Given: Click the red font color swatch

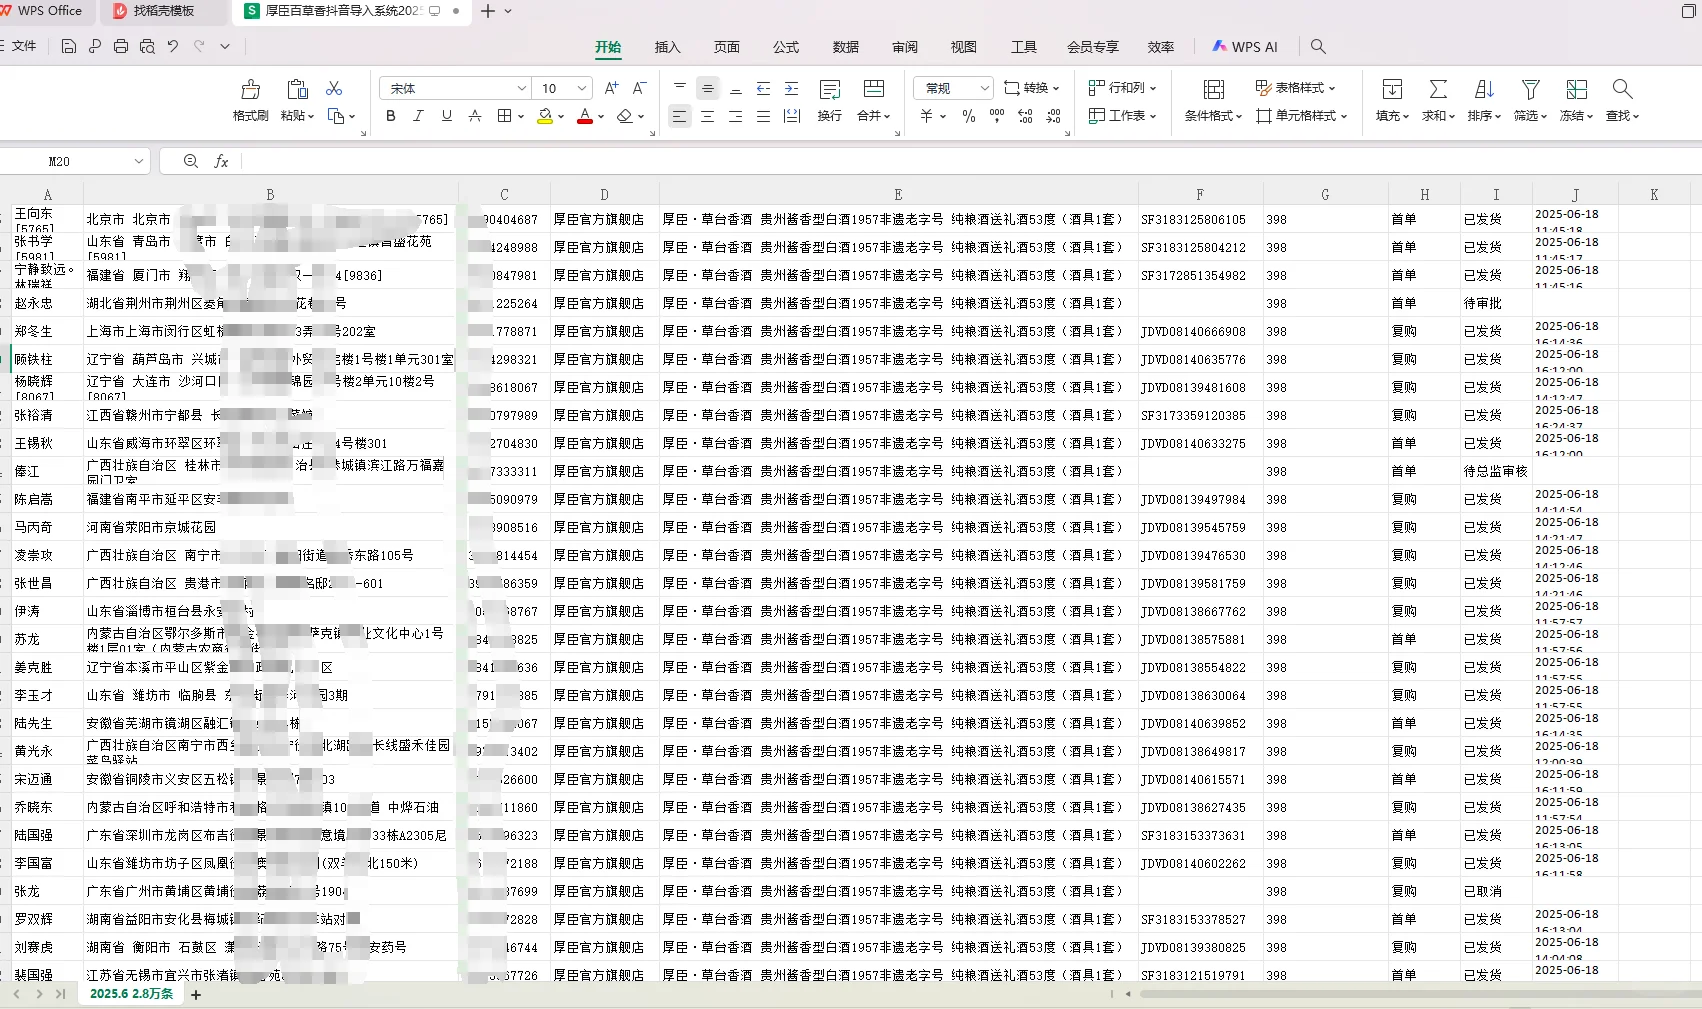Looking at the screenshot, I should coord(585,116).
